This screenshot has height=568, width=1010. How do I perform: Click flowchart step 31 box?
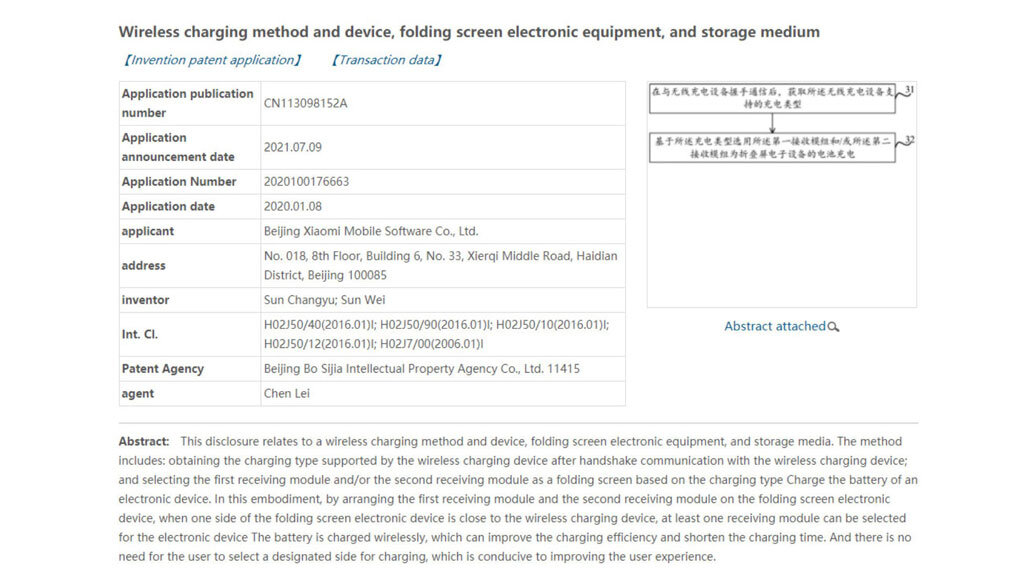click(x=773, y=96)
